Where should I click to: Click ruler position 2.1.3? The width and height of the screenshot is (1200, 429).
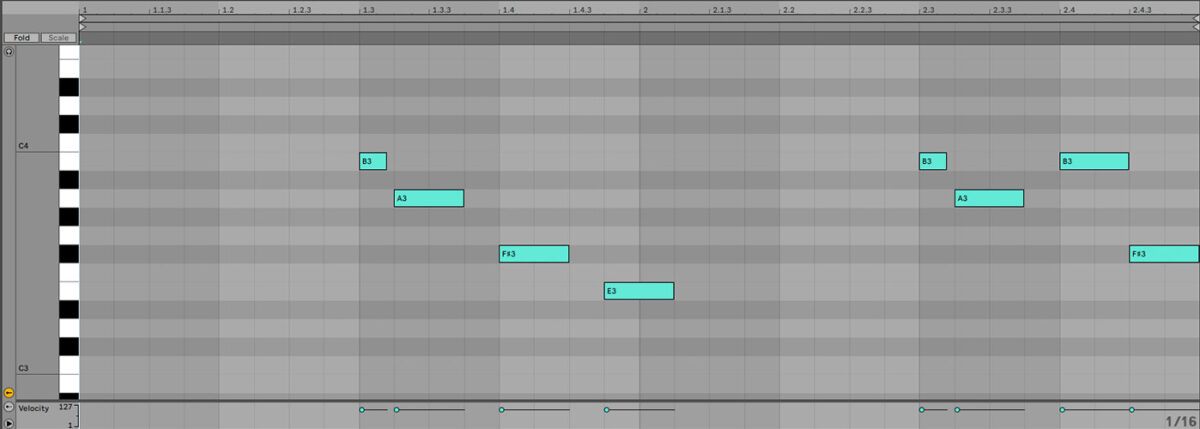point(722,10)
